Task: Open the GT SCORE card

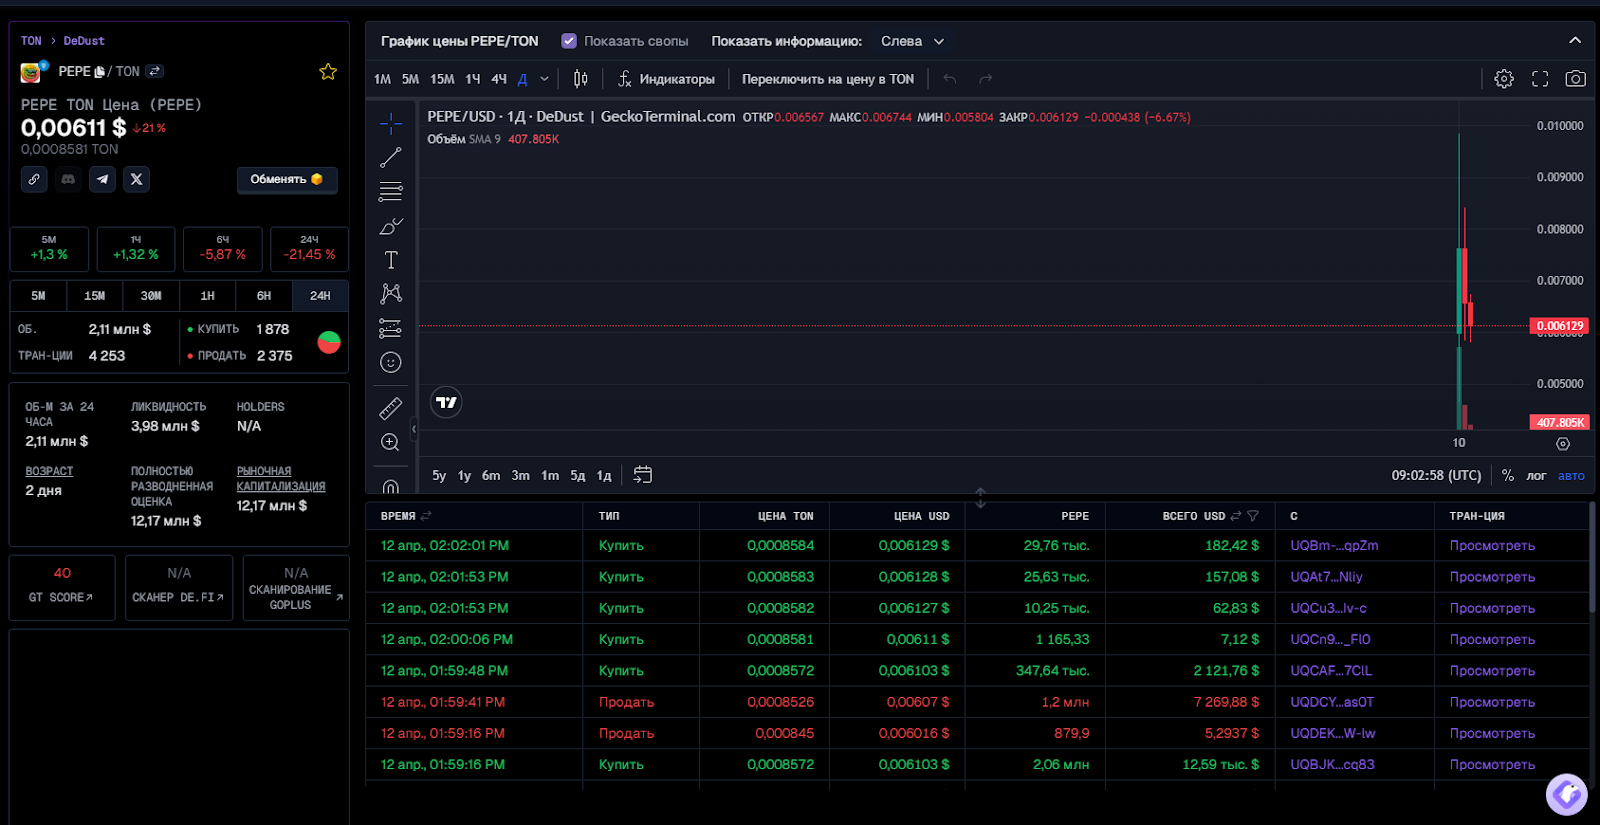Action: click(x=62, y=588)
